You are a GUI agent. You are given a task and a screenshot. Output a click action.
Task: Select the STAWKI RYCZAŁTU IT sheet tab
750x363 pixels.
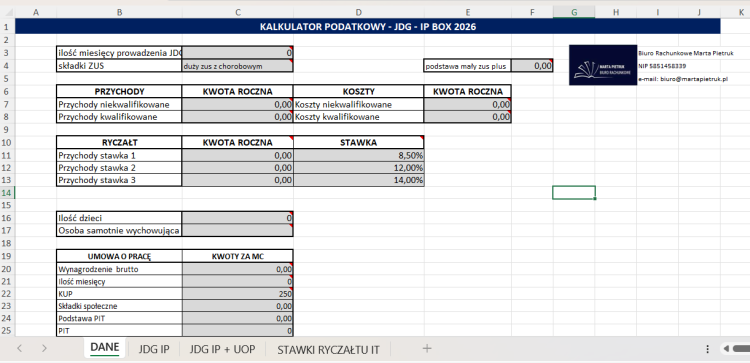(x=328, y=349)
